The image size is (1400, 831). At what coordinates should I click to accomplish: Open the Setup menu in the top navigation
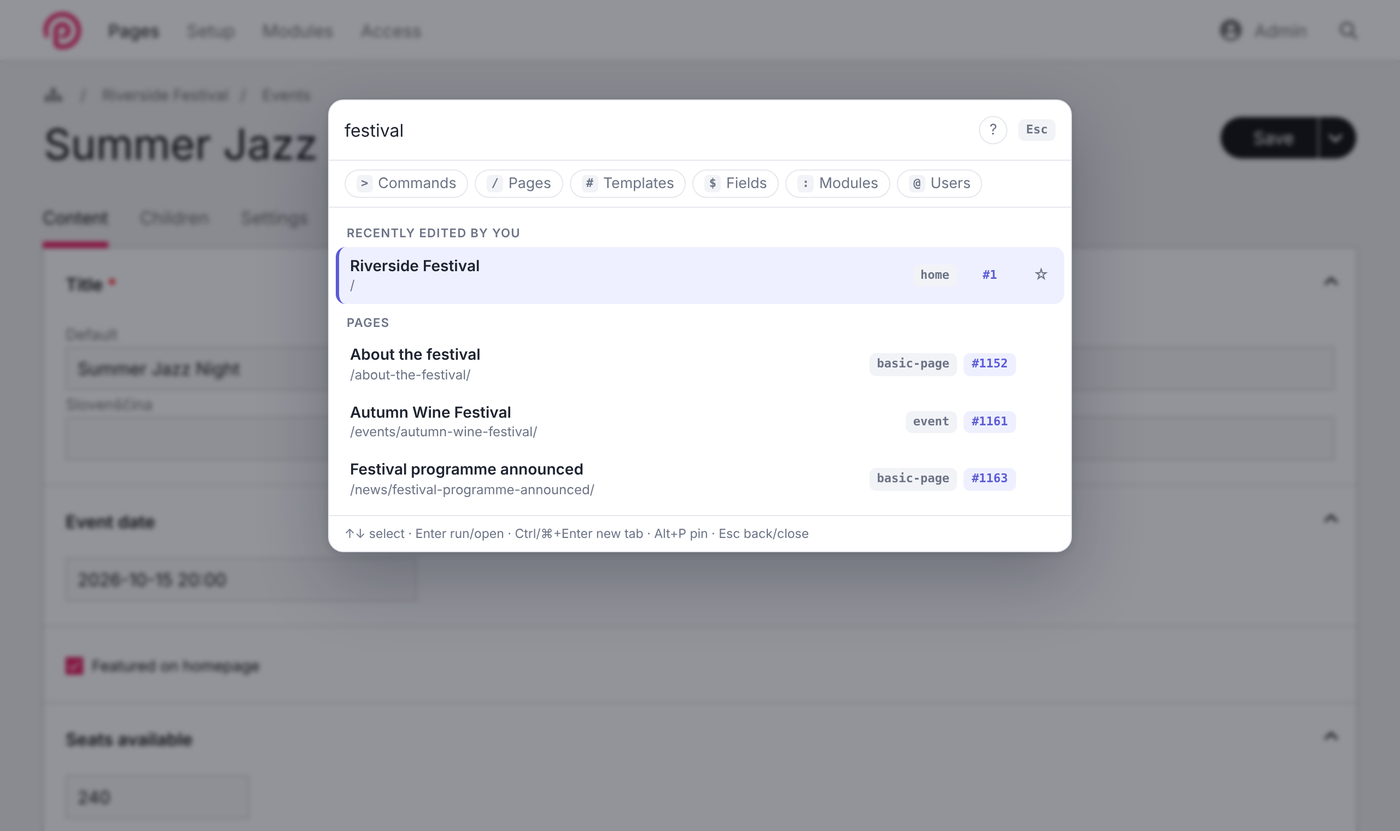click(x=210, y=31)
